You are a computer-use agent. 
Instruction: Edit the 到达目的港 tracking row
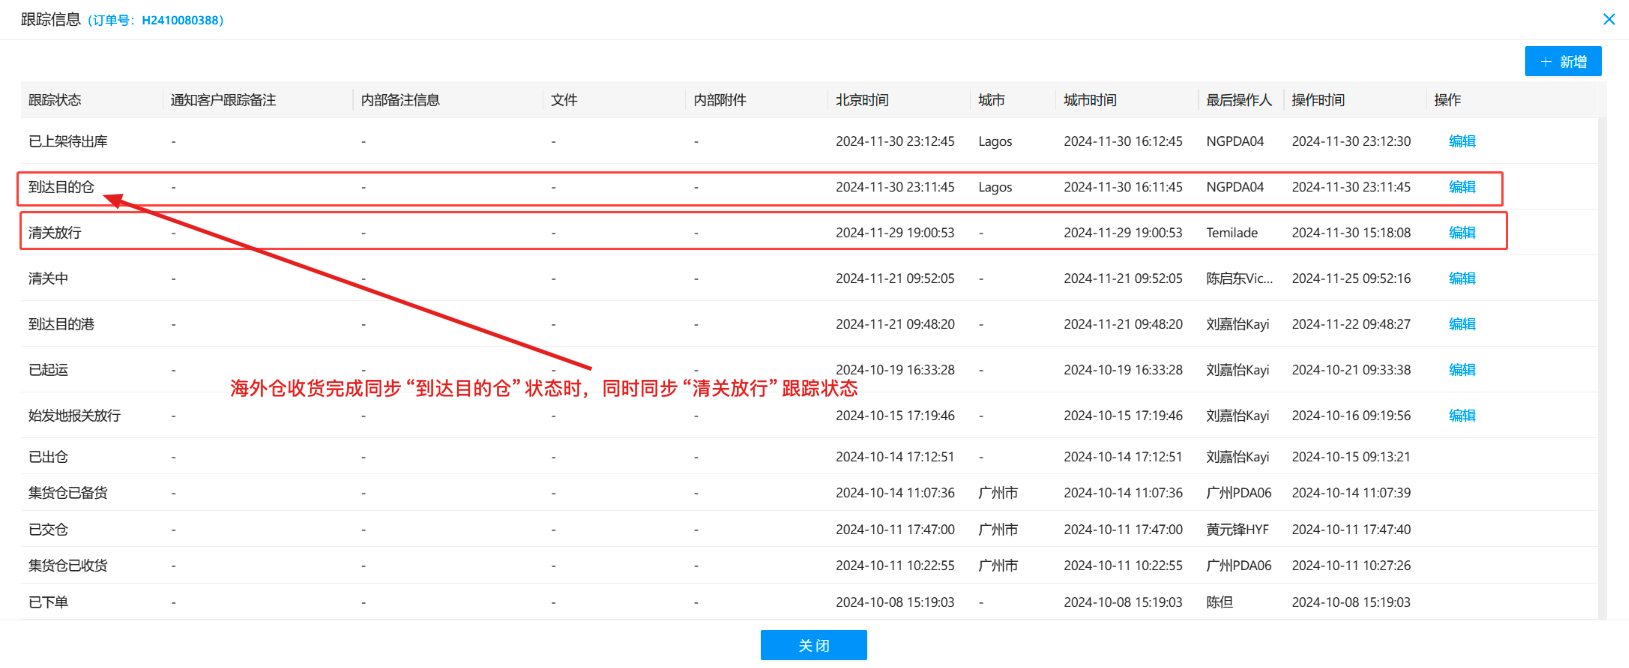point(1462,324)
